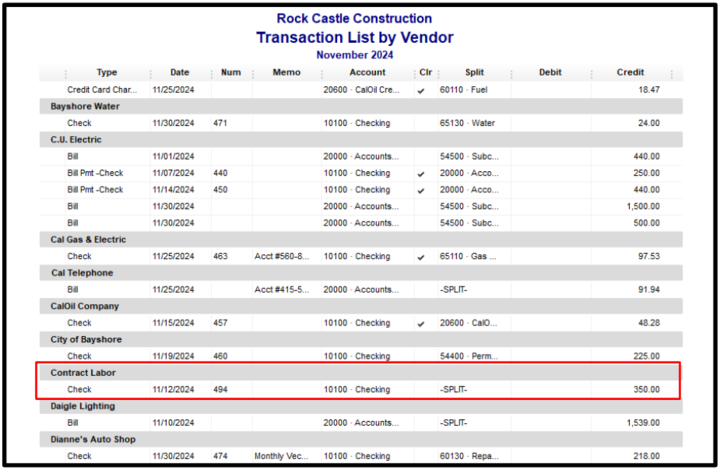The width and height of the screenshot is (720, 470).
Task: Click the cleared checkmark for check 457
Action: 421,324
